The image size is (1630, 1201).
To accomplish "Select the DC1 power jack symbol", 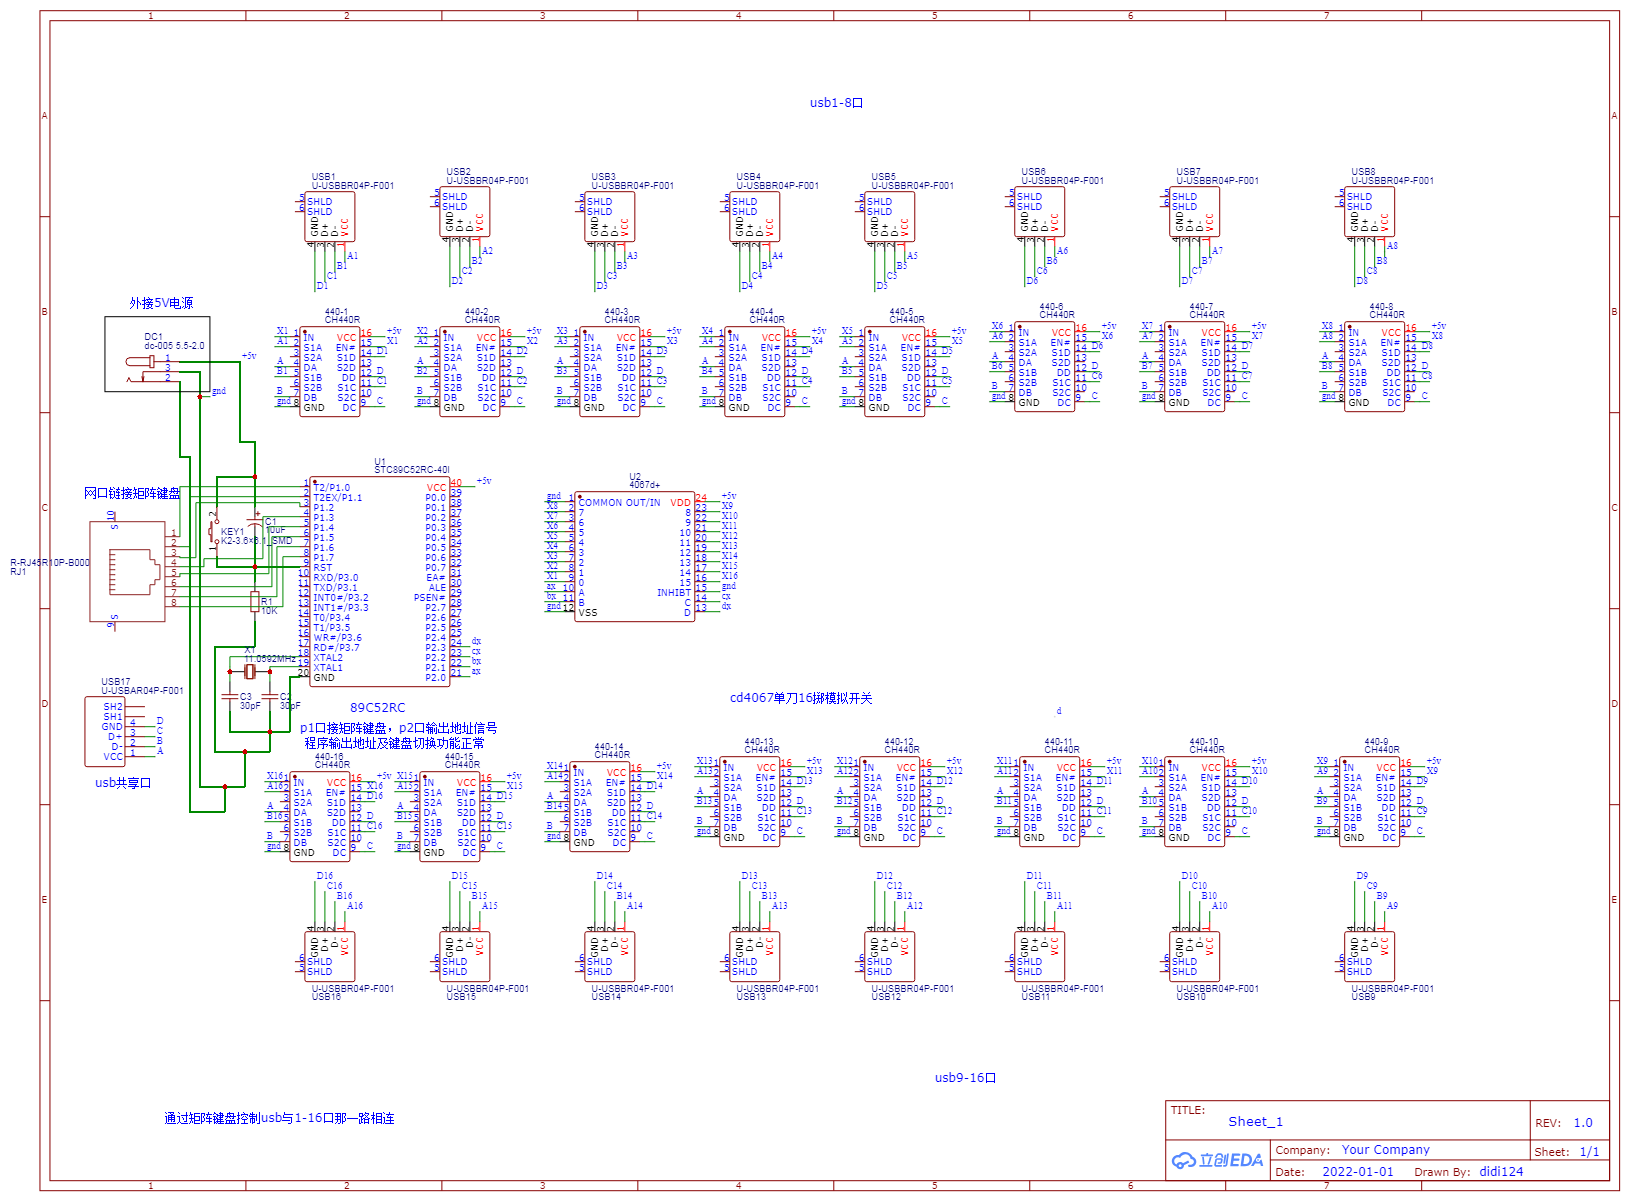I will pos(157,354).
